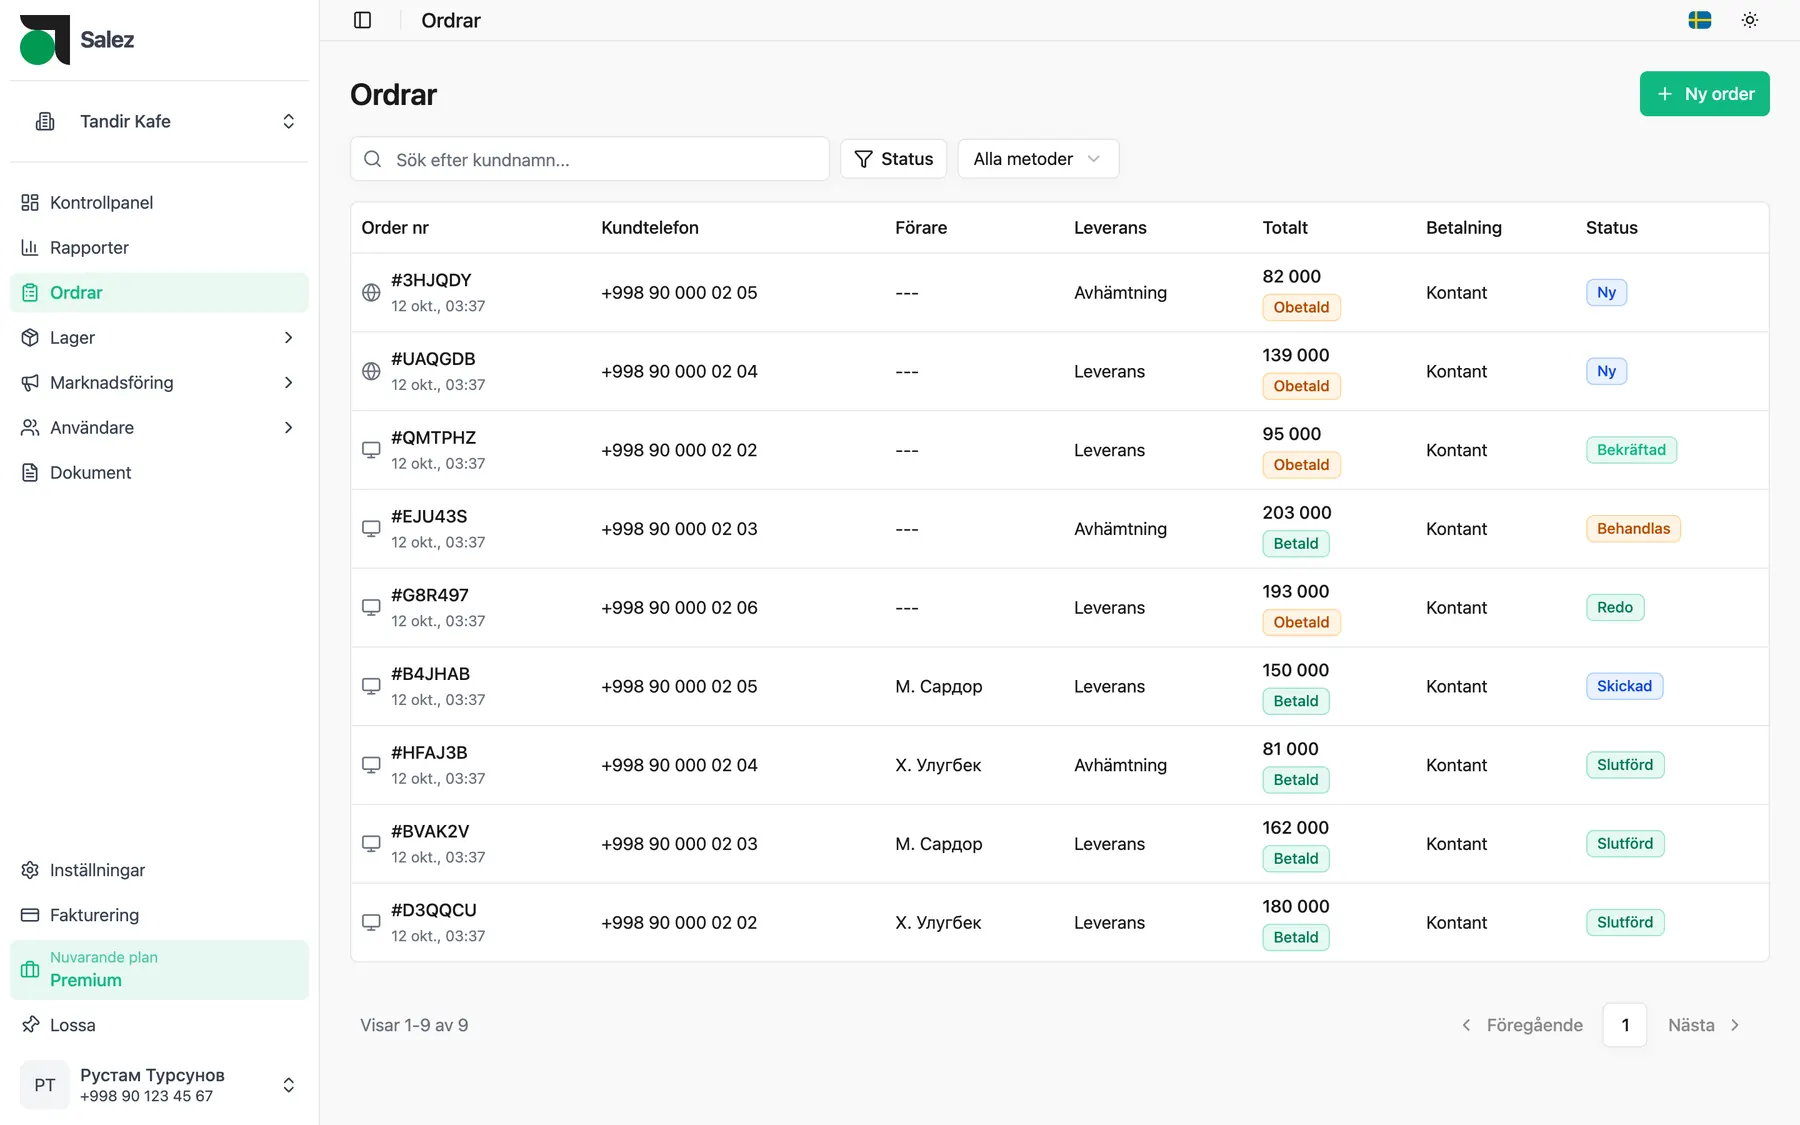This screenshot has height=1125, width=1800.
Task: Open the Ordrar menu item
Action: pos(160,293)
